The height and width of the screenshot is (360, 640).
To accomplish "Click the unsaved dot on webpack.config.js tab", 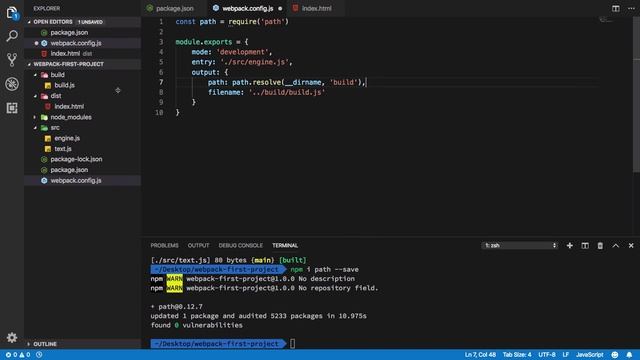I will point(280,8).
